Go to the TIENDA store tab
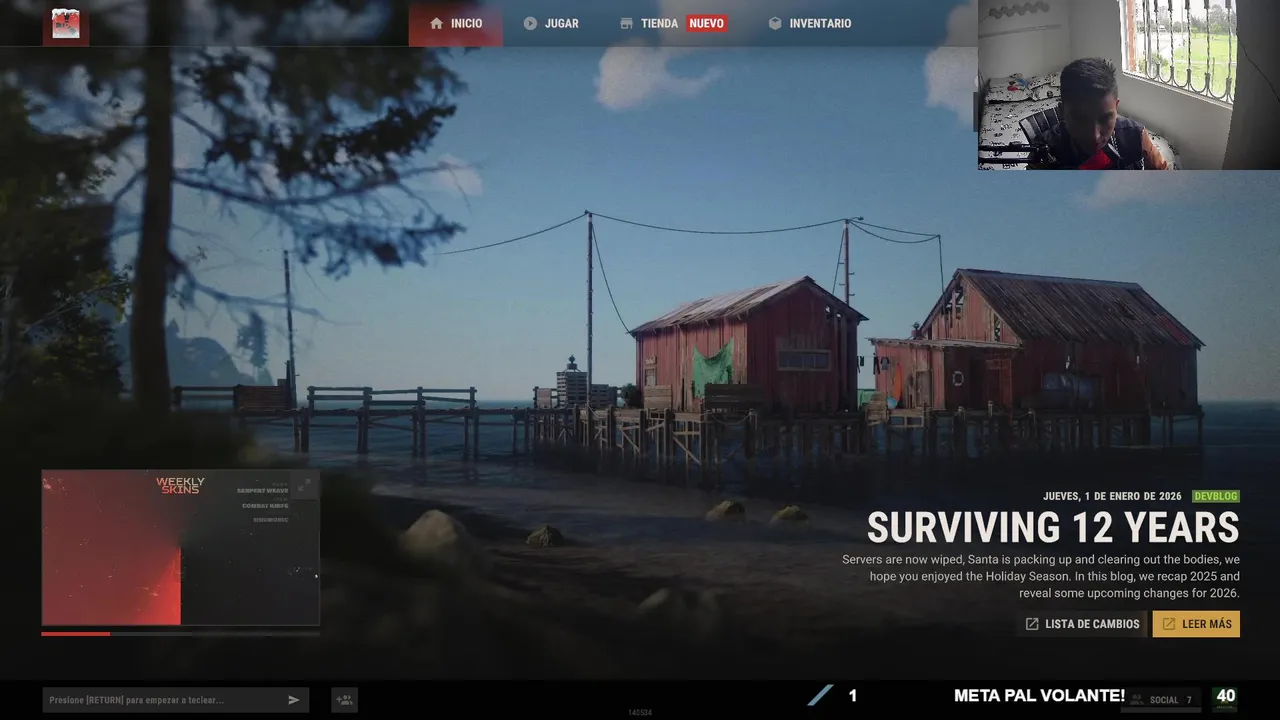Screen dimensions: 1280x720 click(672, 23)
